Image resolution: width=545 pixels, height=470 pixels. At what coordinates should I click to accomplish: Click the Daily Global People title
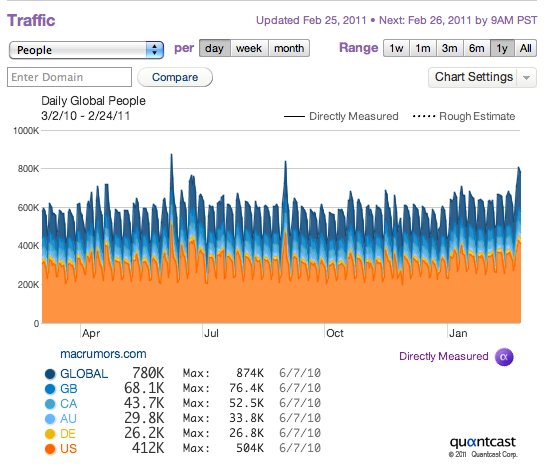point(93,101)
